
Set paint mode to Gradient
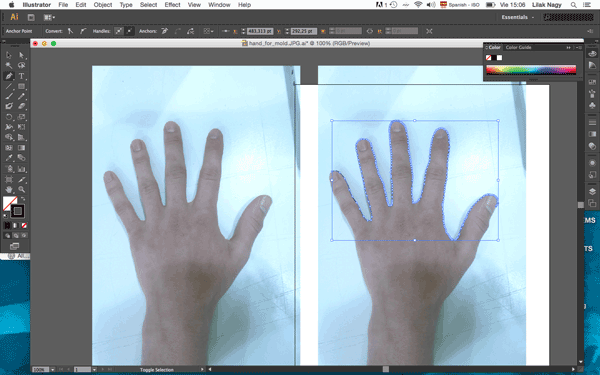click(x=16, y=225)
